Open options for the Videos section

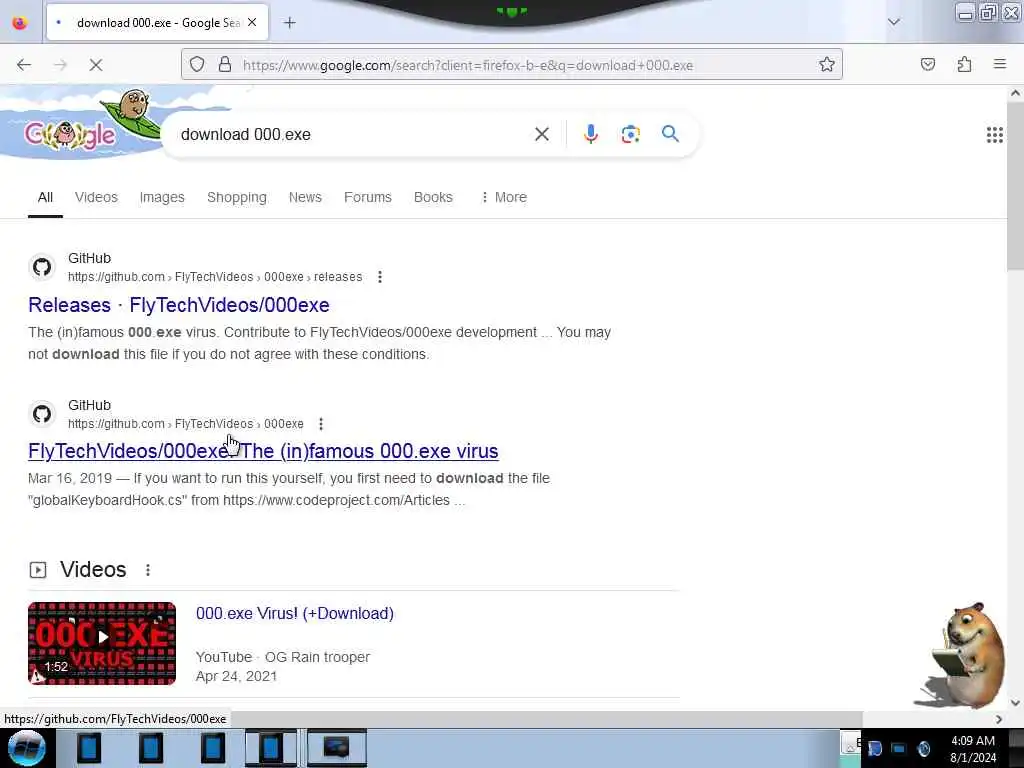point(148,570)
